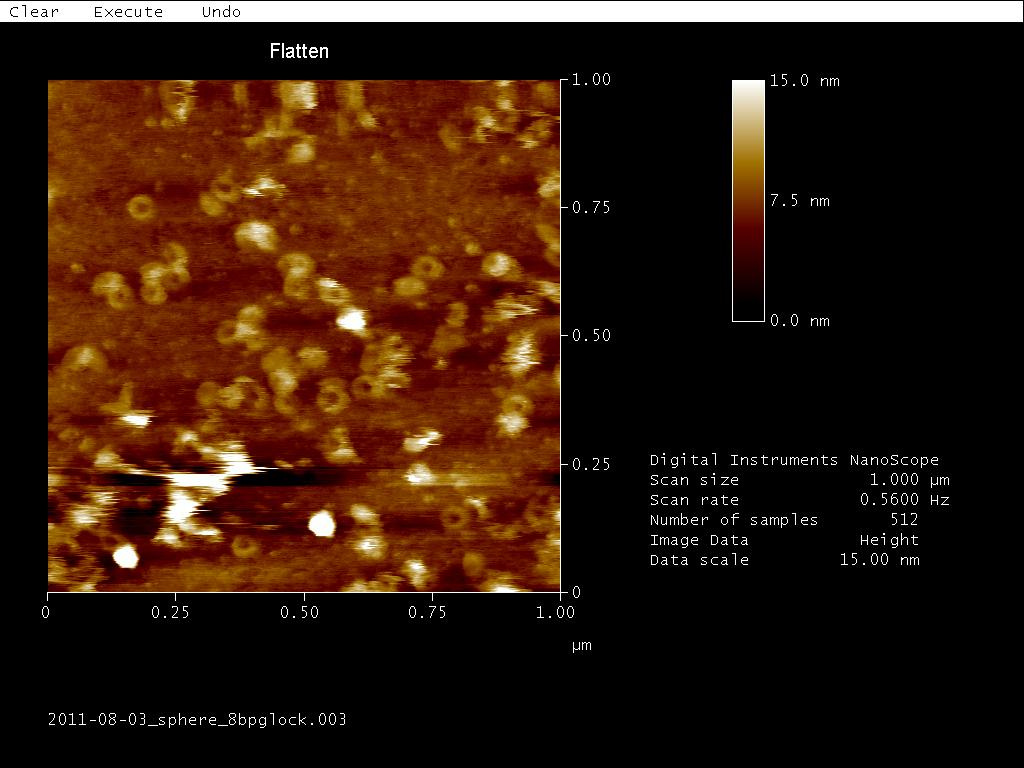Select the 15.0 nm color bar label
The width and height of the screenshot is (1024, 768).
point(804,81)
